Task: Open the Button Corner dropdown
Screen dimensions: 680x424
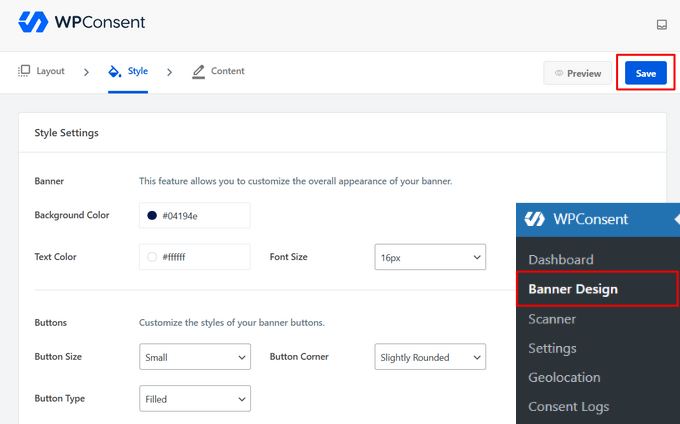Action: point(430,357)
